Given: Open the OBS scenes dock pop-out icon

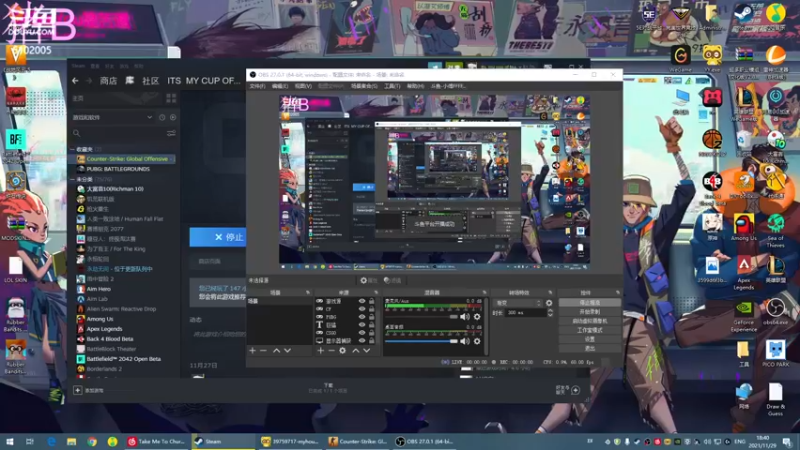Looking at the screenshot, I should tap(308, 293).
